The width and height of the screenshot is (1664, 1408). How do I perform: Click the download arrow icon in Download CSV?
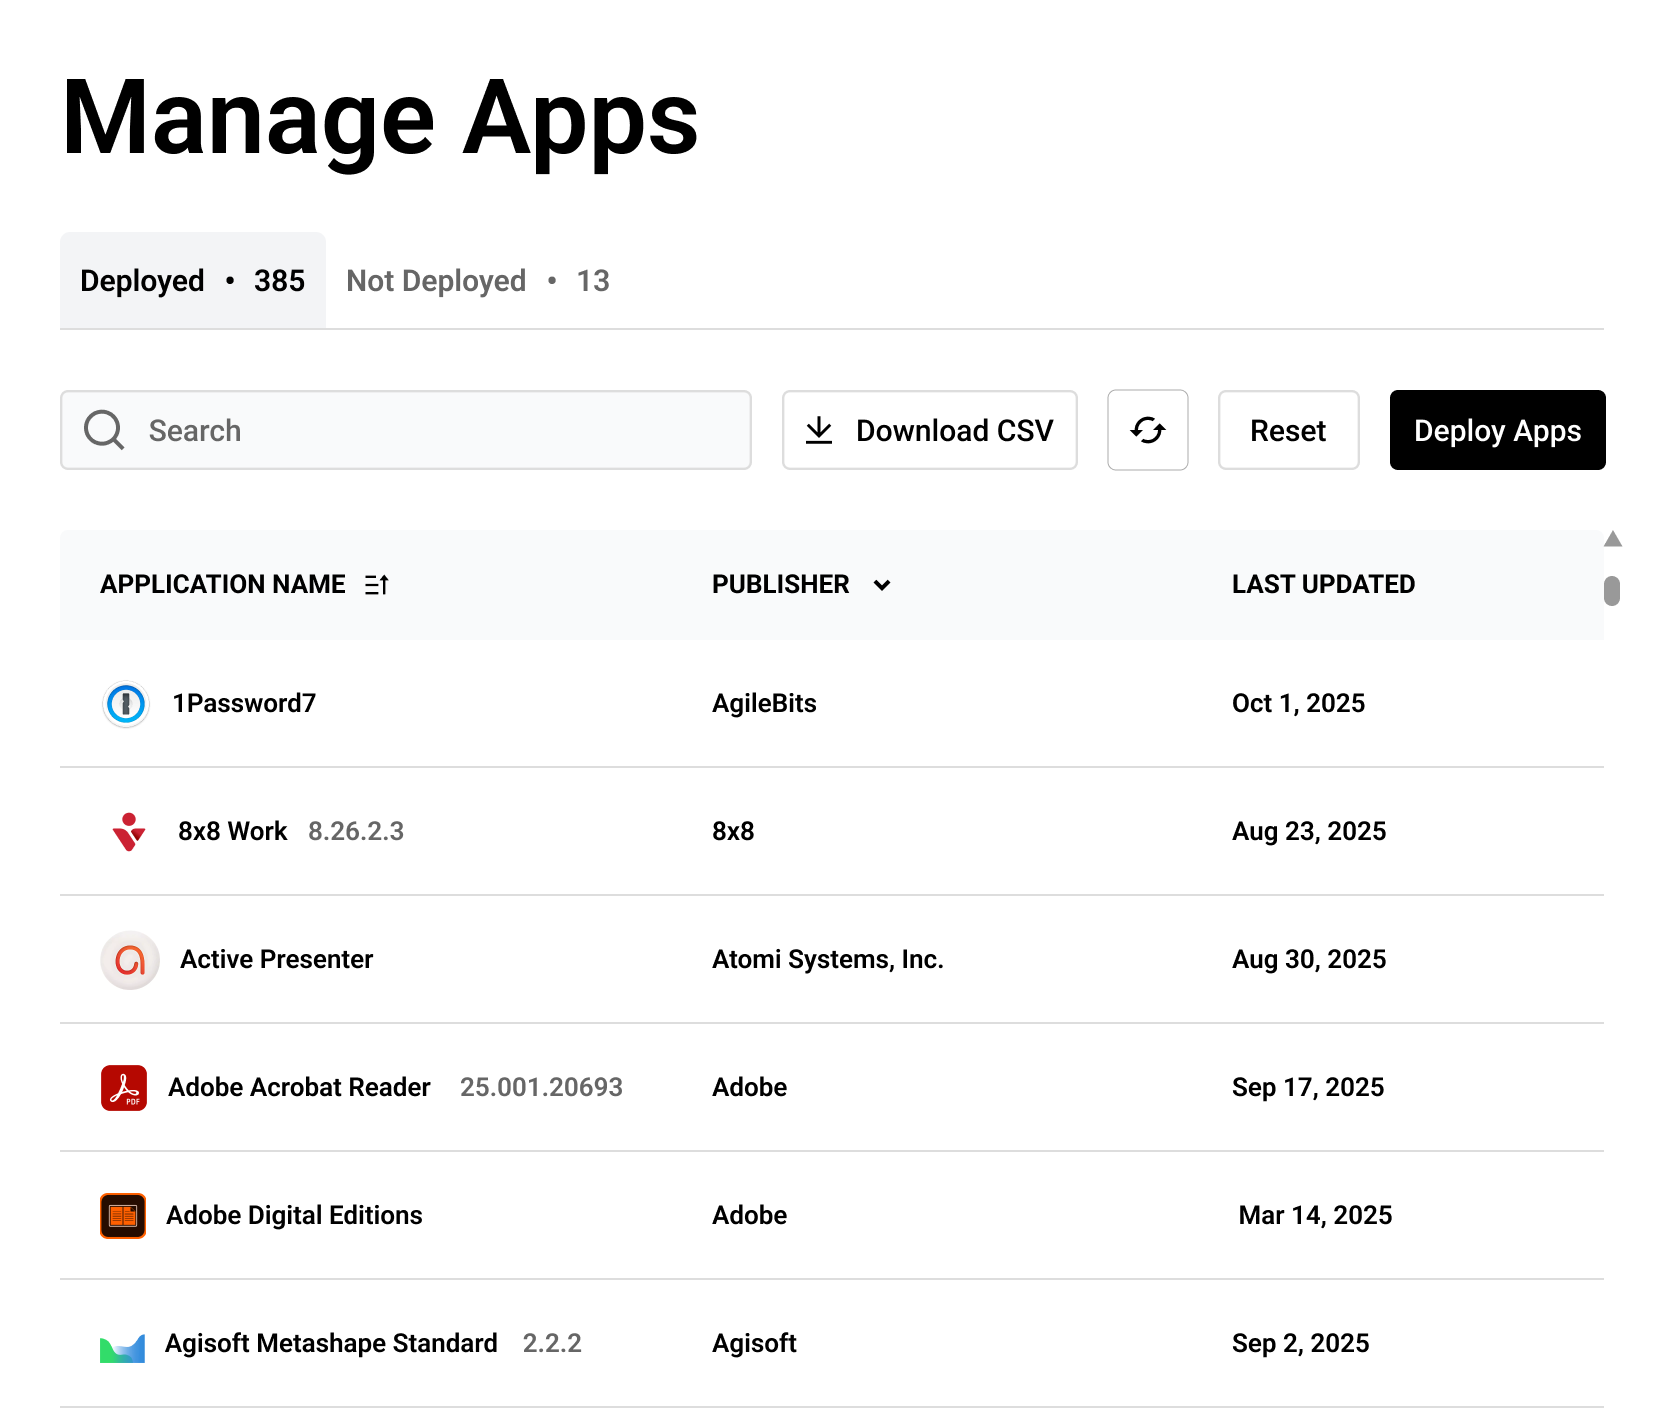click(819, 430)
